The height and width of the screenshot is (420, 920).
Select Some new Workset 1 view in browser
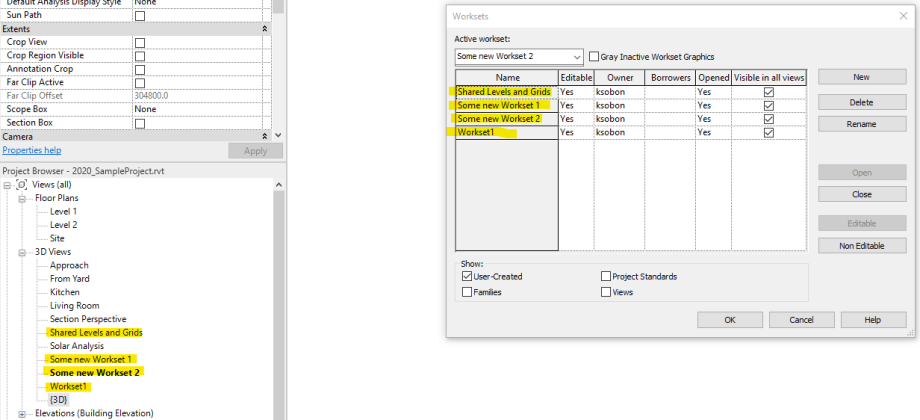91,359
